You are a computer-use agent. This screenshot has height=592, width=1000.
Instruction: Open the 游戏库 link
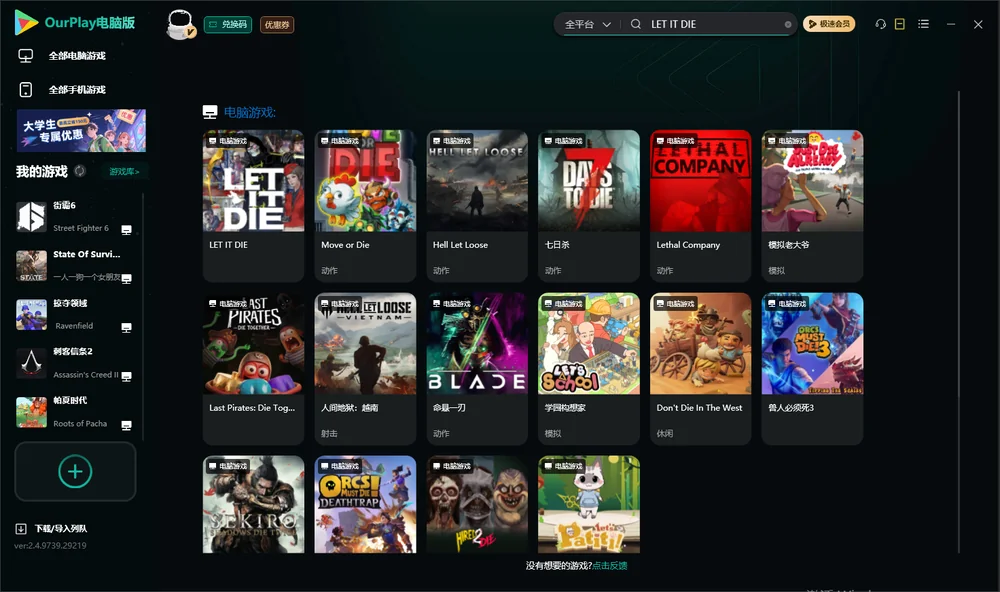click(x=124, y=172)
